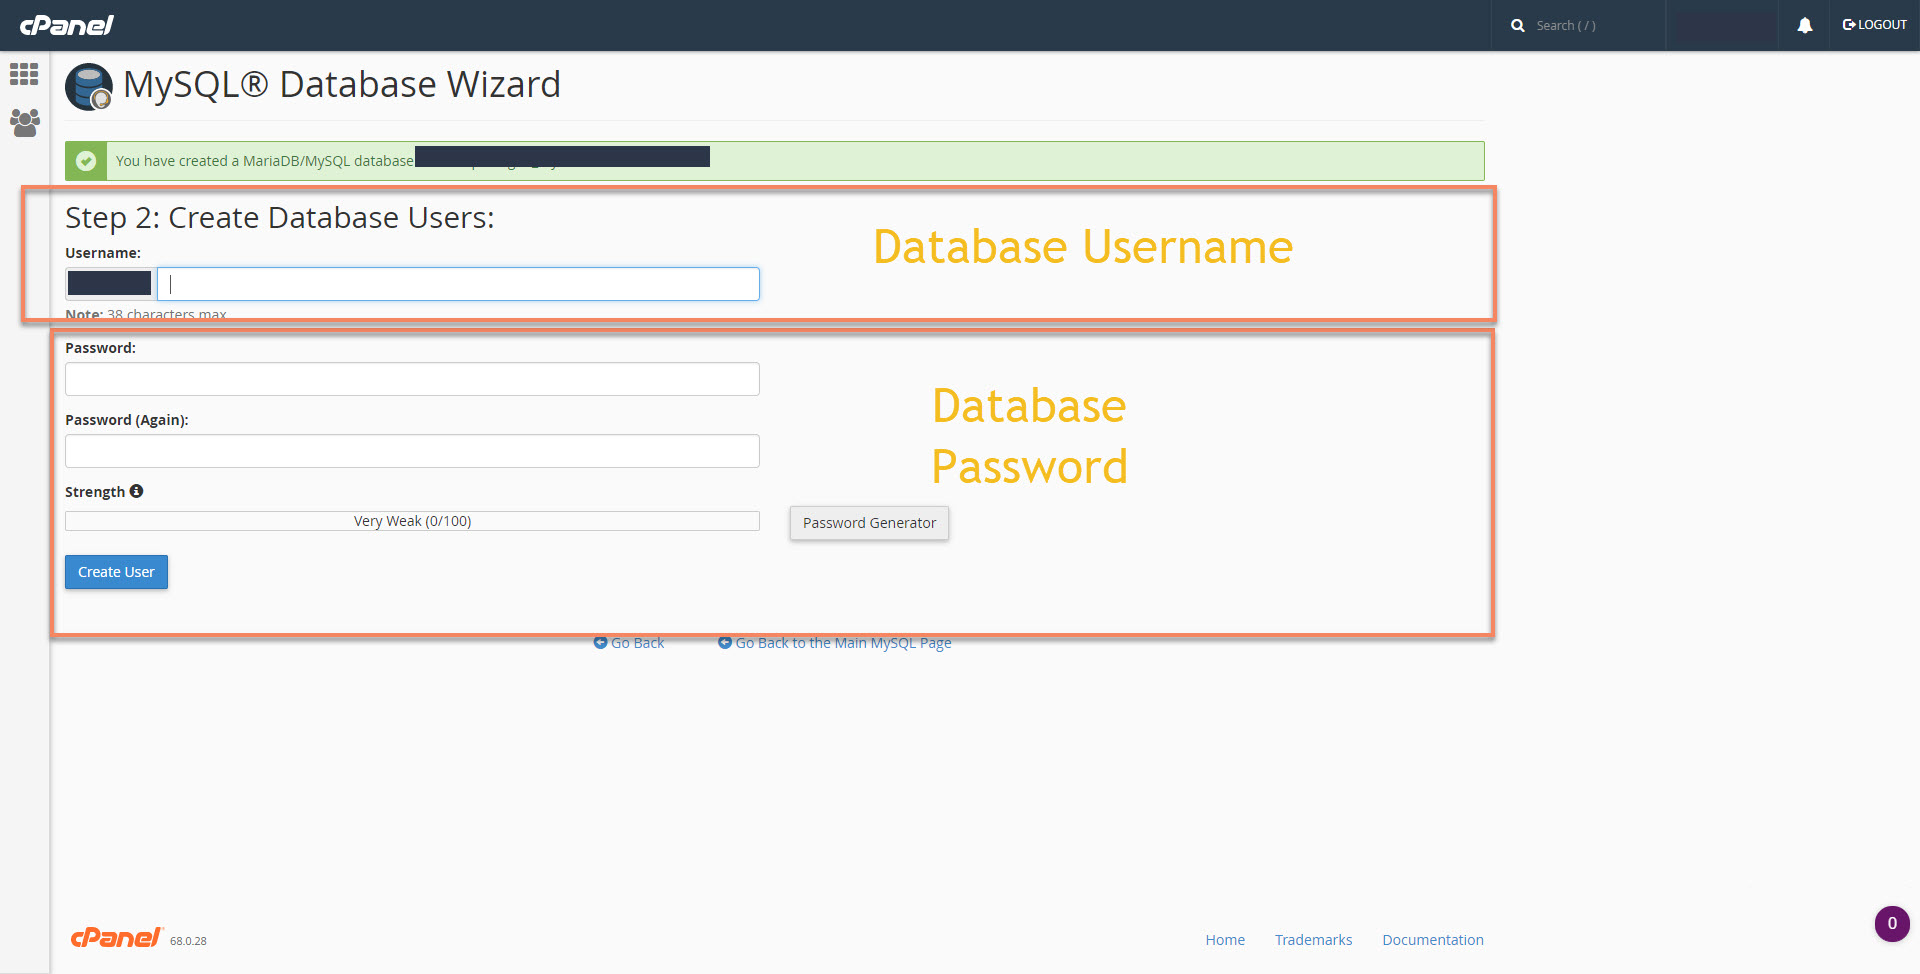Click the cPanel footer logo
Viewport: 1920px width, 974px height.
tap(115, 937)
